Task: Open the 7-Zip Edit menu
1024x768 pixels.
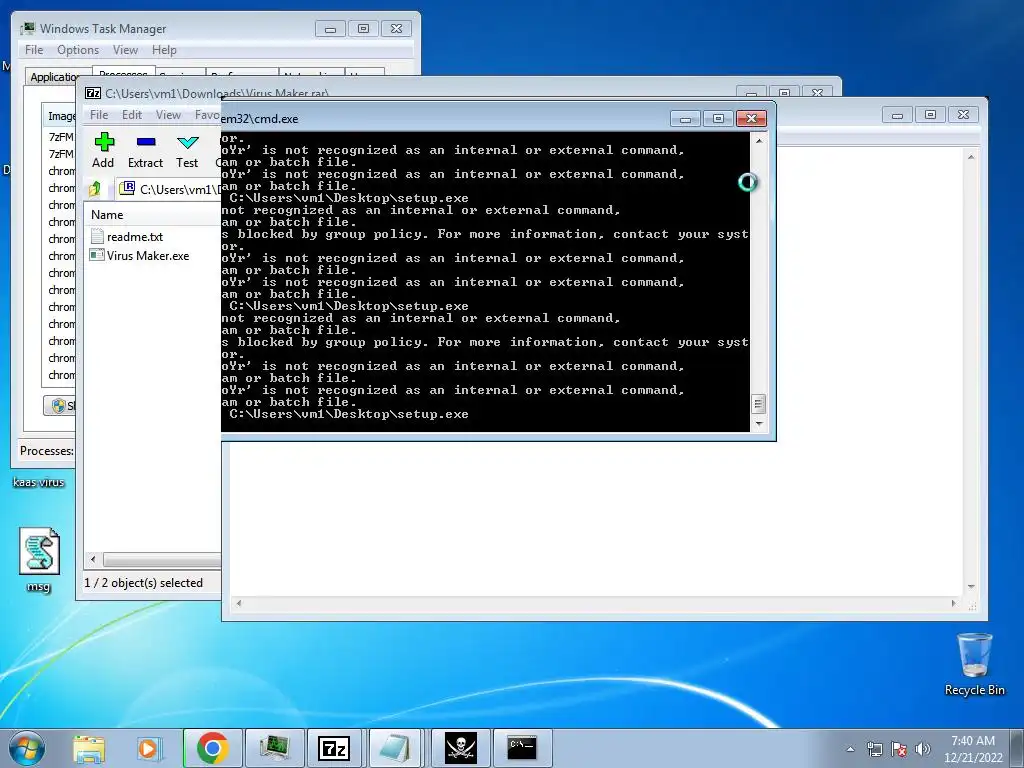Action: pos(132,115)
